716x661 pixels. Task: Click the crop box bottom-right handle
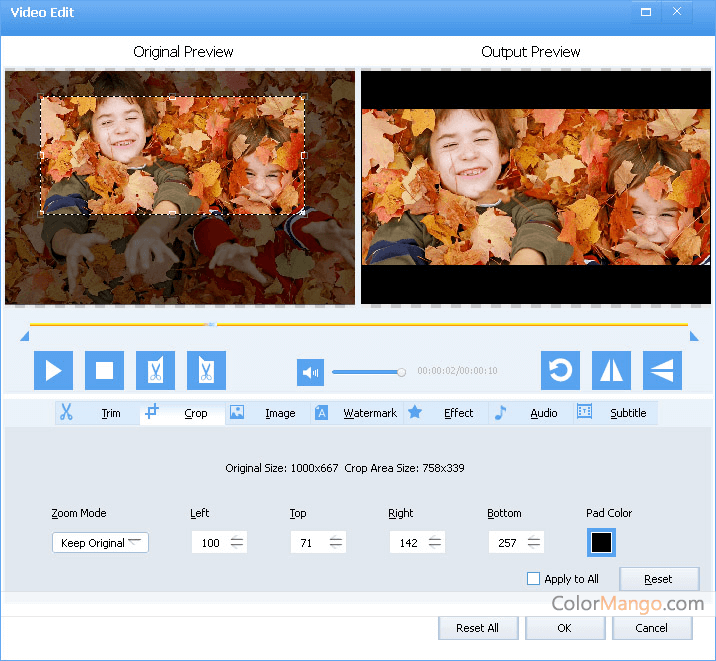coord(304,213)
